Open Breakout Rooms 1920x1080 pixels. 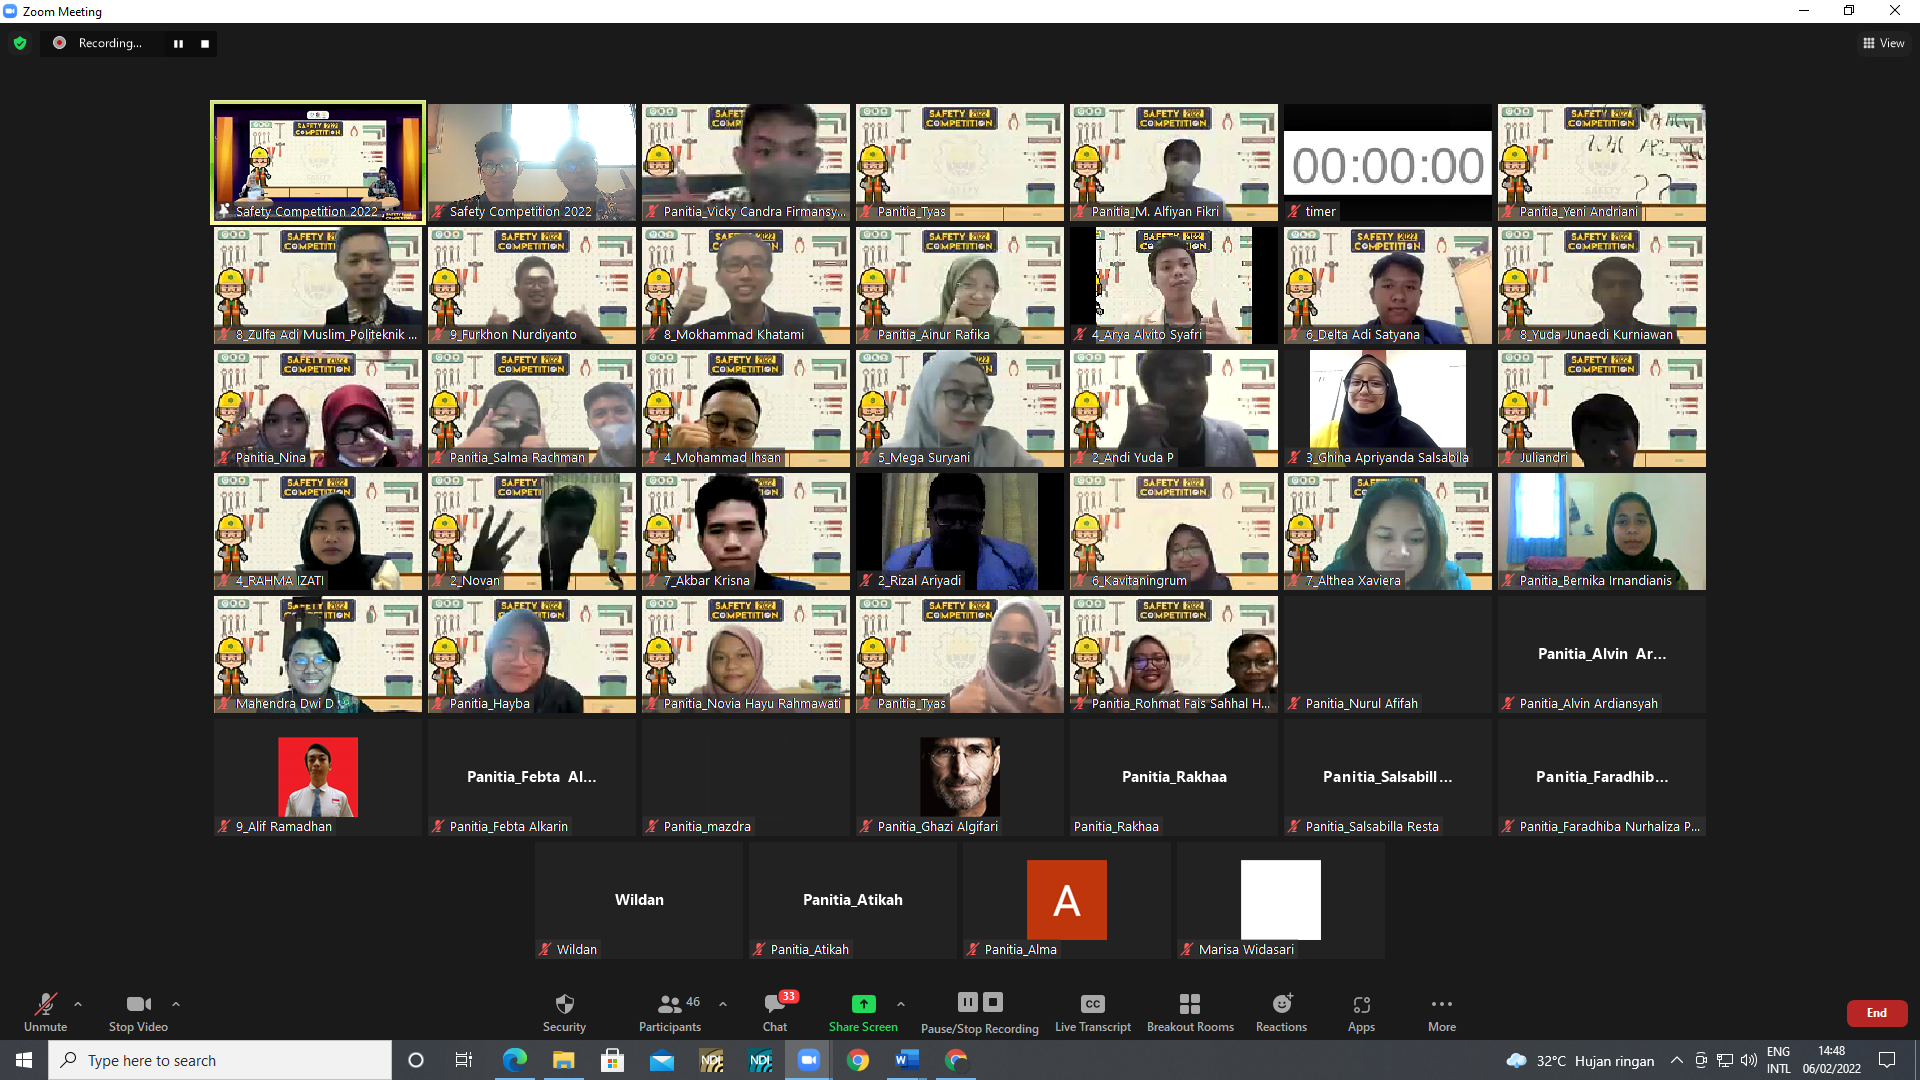coord(1190,1012)
